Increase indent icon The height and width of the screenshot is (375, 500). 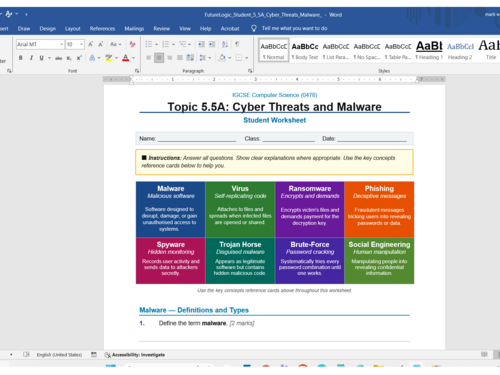point(212,44)
